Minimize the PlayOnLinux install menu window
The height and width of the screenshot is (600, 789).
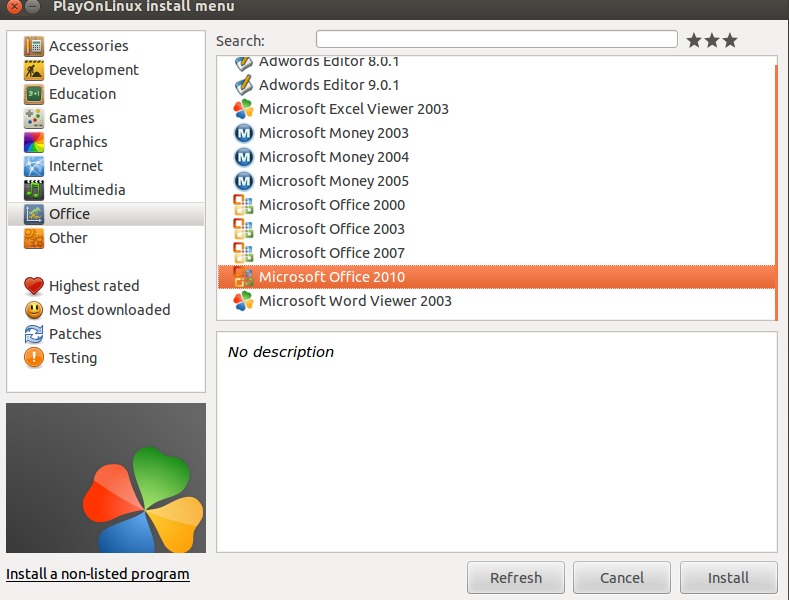(33, 7)
